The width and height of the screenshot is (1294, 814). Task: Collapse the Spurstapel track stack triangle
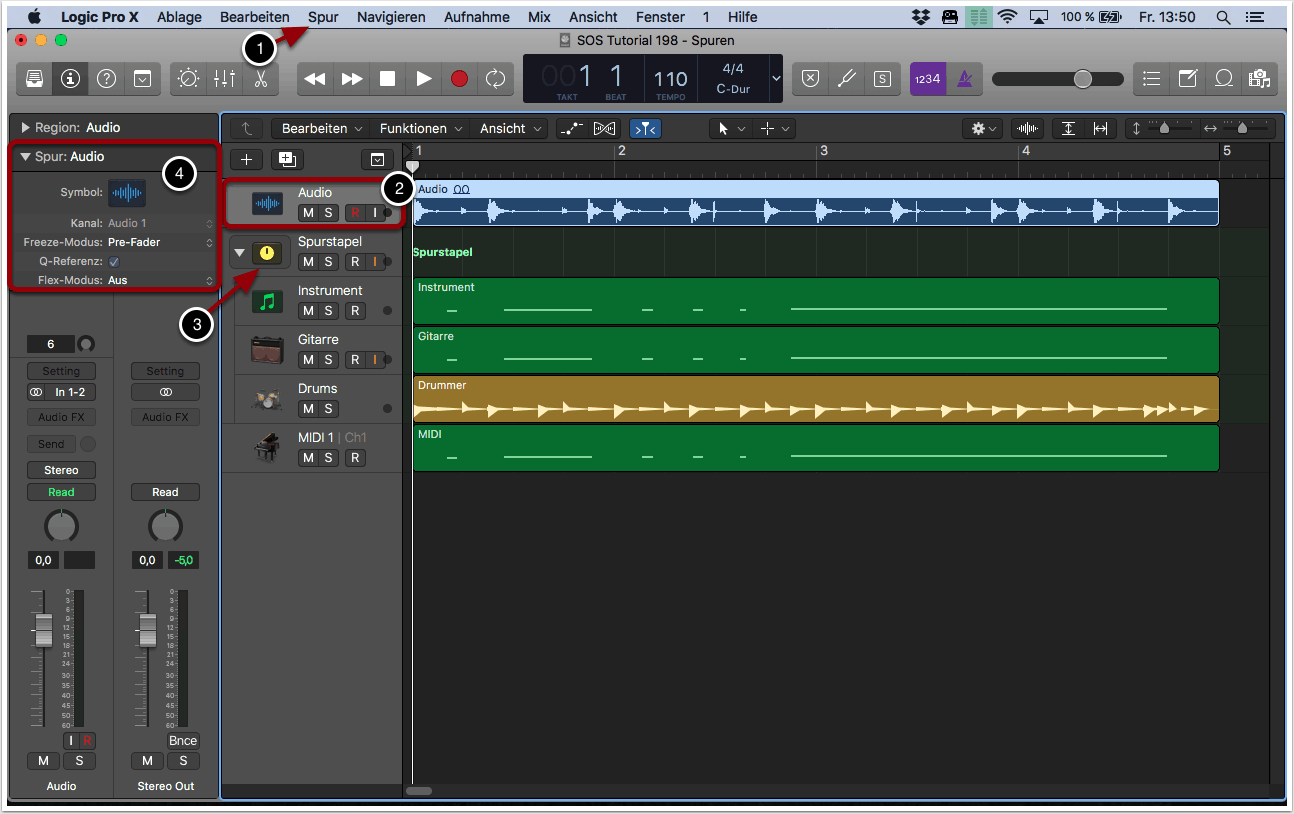coord(239,253)
